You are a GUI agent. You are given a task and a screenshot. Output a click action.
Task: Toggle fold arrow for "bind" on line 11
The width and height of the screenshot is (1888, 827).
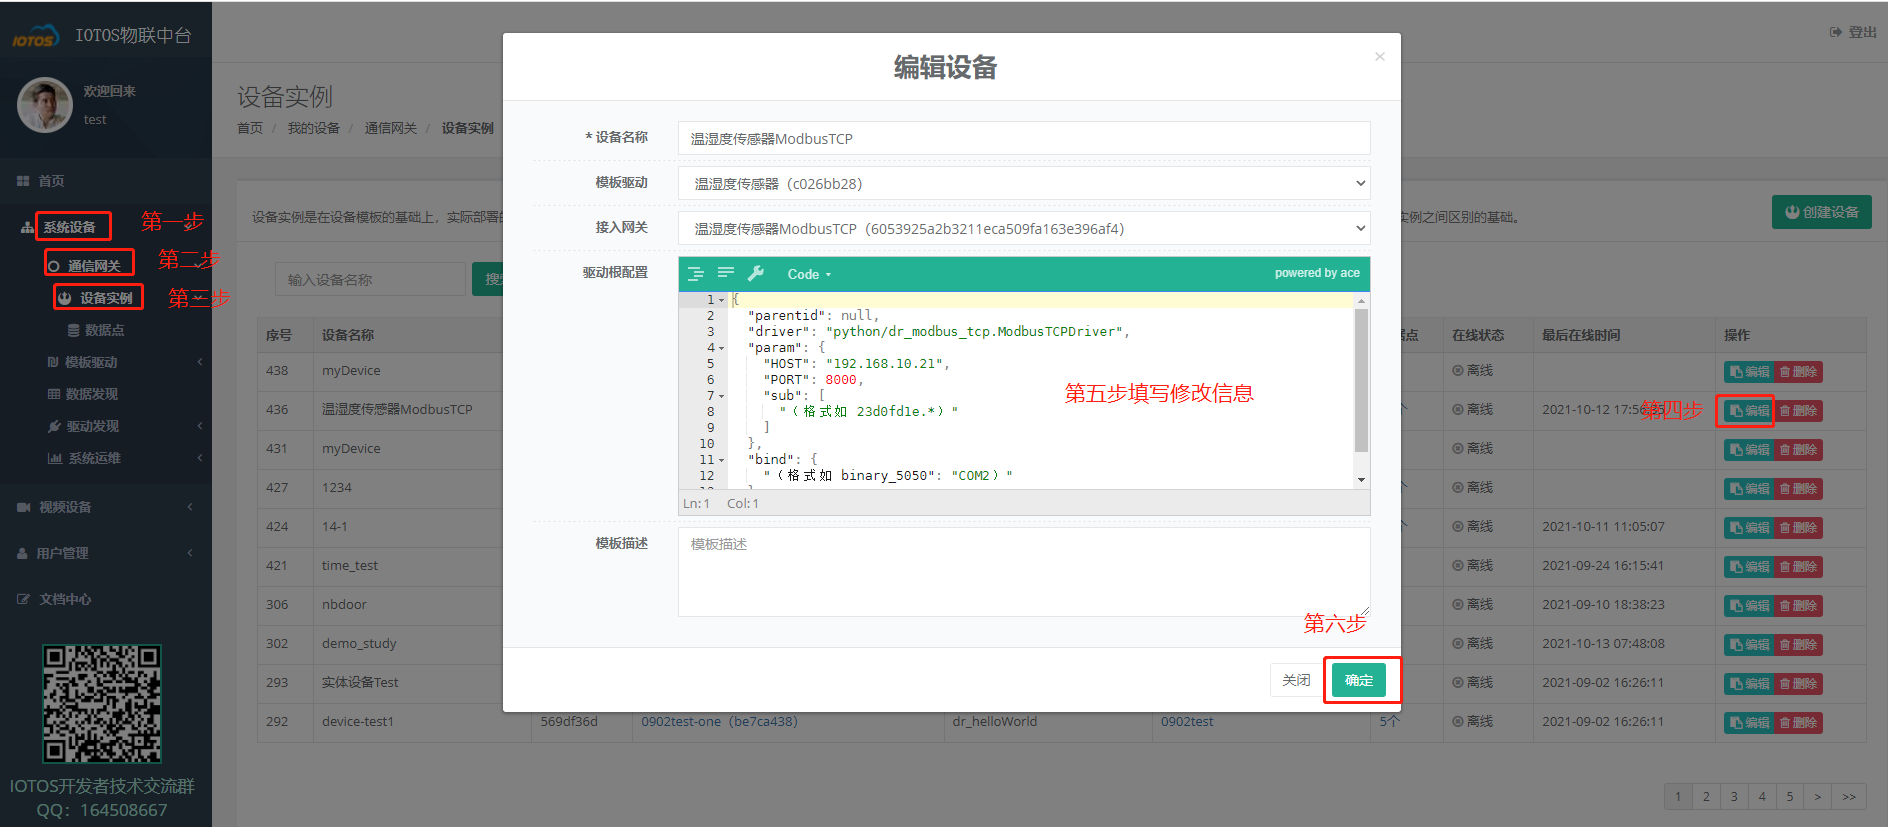(x=722, y=460)
